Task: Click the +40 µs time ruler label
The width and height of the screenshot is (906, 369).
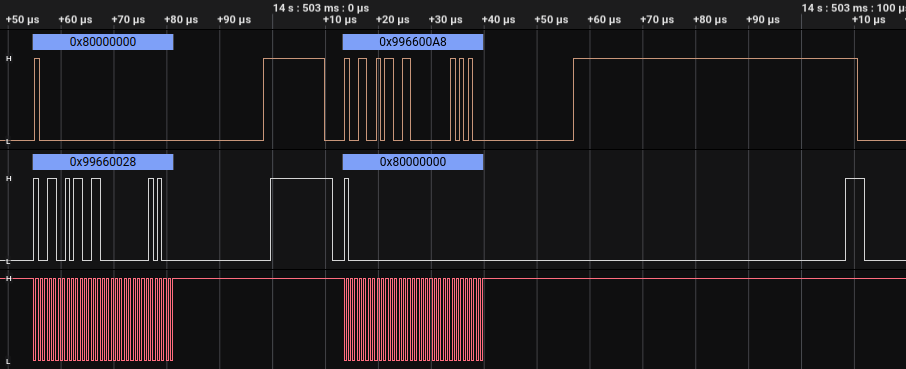Action: [498, 20]
